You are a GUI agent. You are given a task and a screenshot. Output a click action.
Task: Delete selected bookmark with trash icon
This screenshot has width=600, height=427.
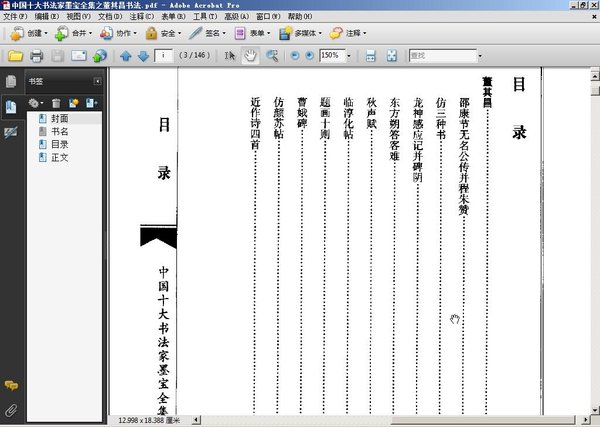coord(56,103)
